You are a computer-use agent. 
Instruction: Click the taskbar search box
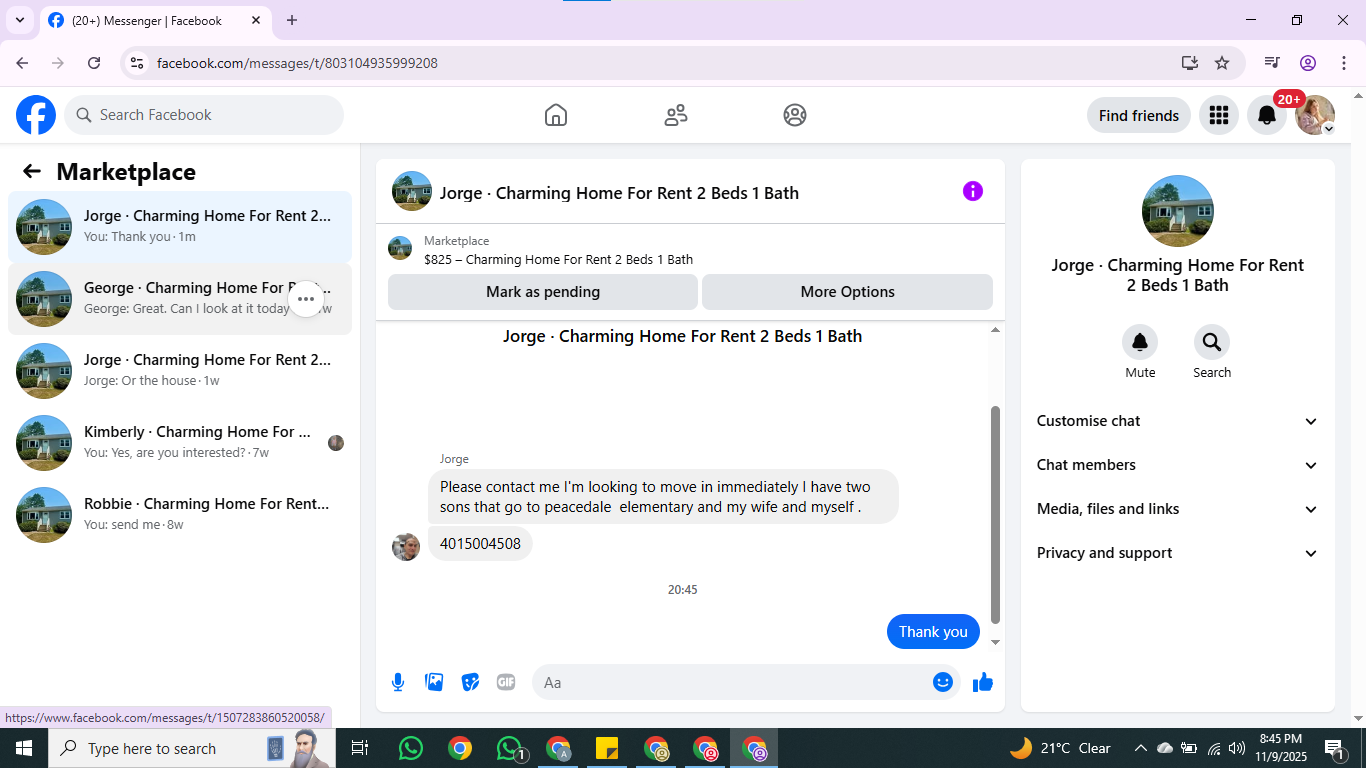point(192,748)
